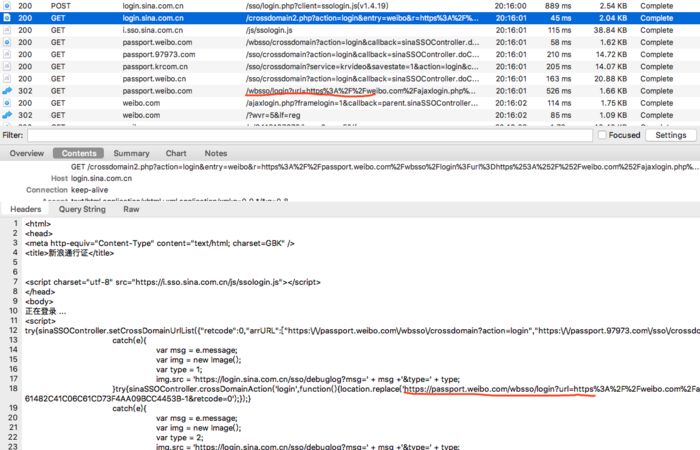Switch to the Overview tab
Screen dimensions: 700x450
[27, 153]
